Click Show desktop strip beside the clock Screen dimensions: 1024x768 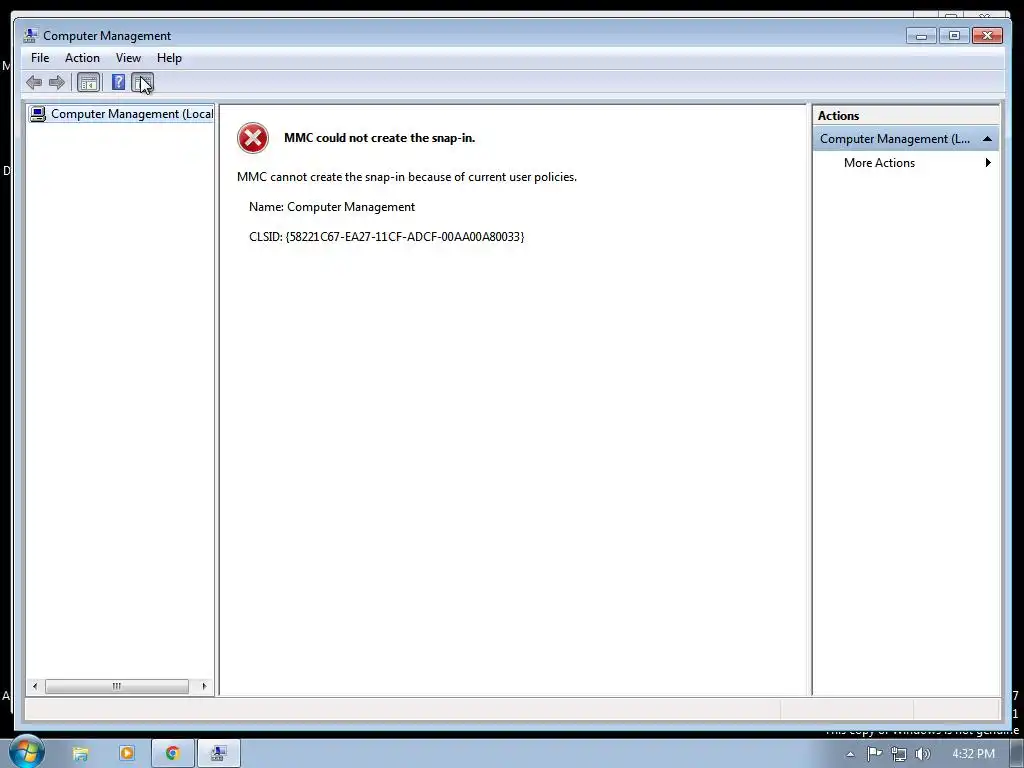point(1017,754)
